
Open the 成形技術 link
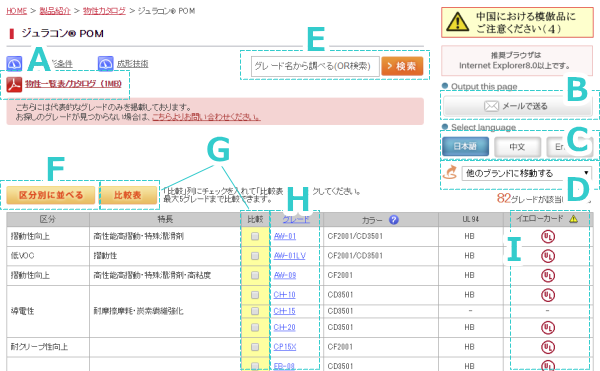point(132,63)
